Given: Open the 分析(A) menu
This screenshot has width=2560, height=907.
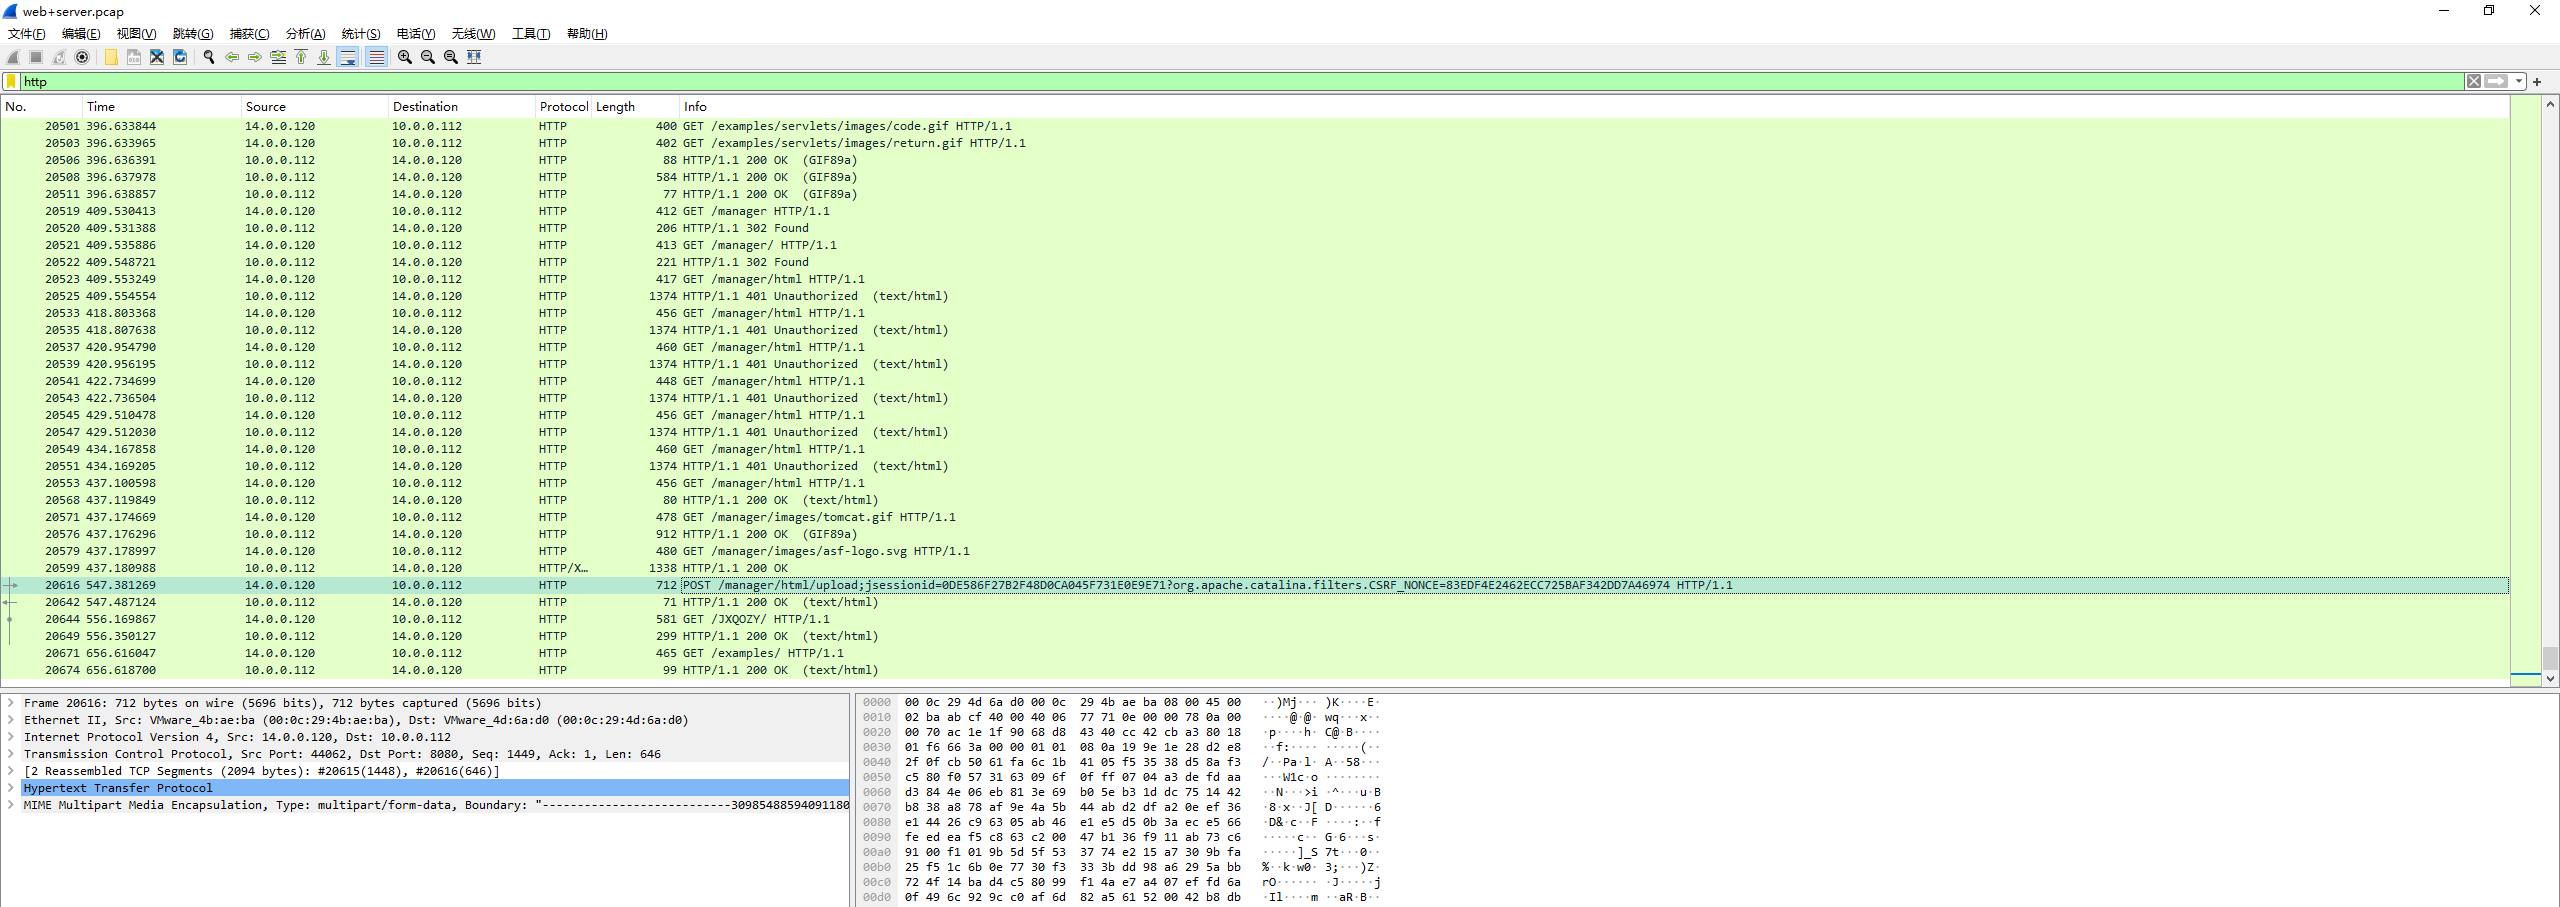Looking at the screenshot, I should point(305,34).
